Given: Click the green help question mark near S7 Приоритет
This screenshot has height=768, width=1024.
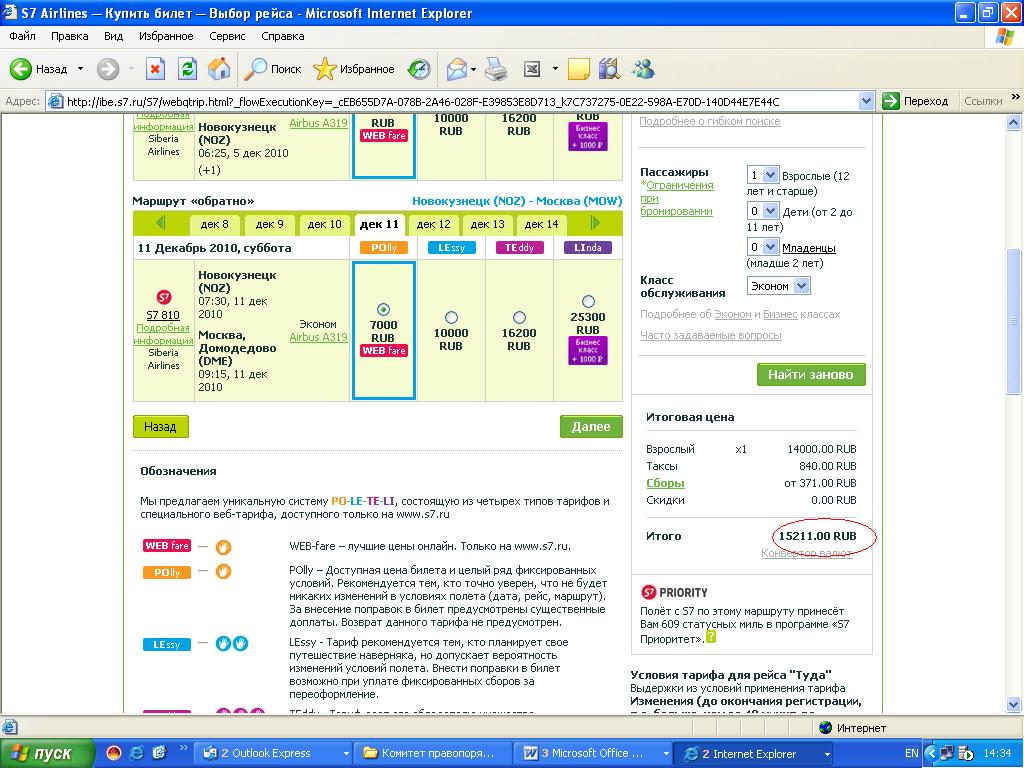Looking at the screenshot, I should pos(711,636).
